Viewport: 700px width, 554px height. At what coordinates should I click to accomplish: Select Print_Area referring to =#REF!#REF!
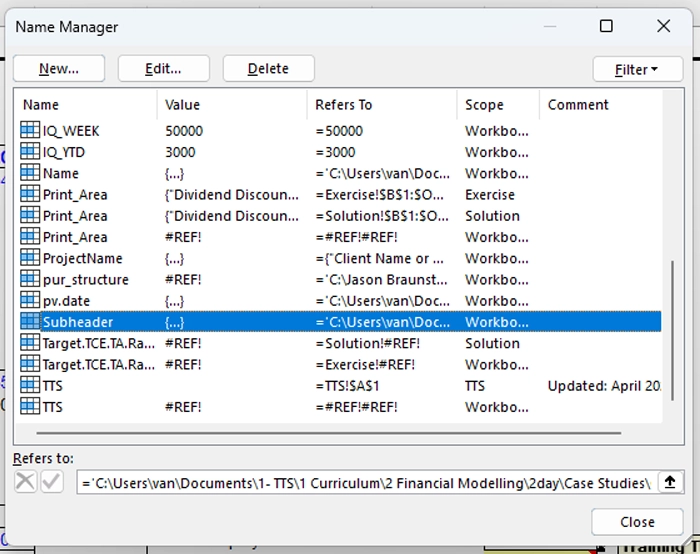click(x=340, y=237)
